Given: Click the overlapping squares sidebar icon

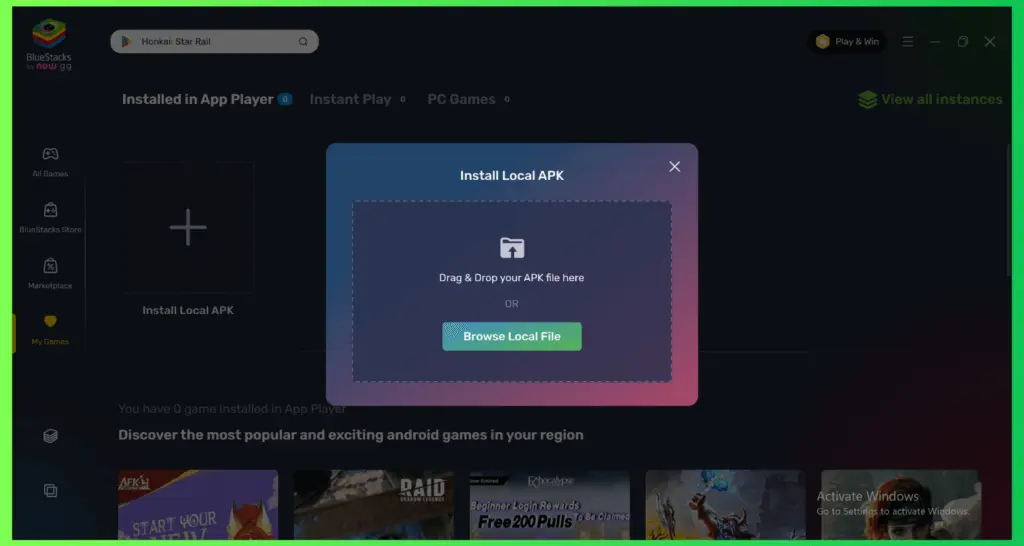Looking at the screenshot, I should (x=50, y=490).
